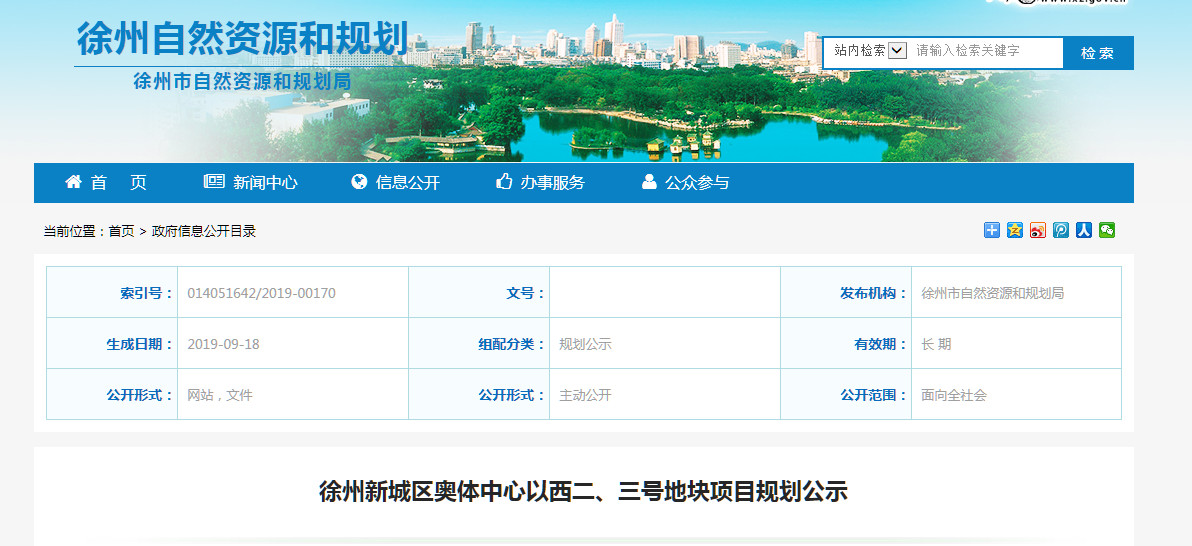Select disclosure form value 网站，文件

click(x=220, y=395)
